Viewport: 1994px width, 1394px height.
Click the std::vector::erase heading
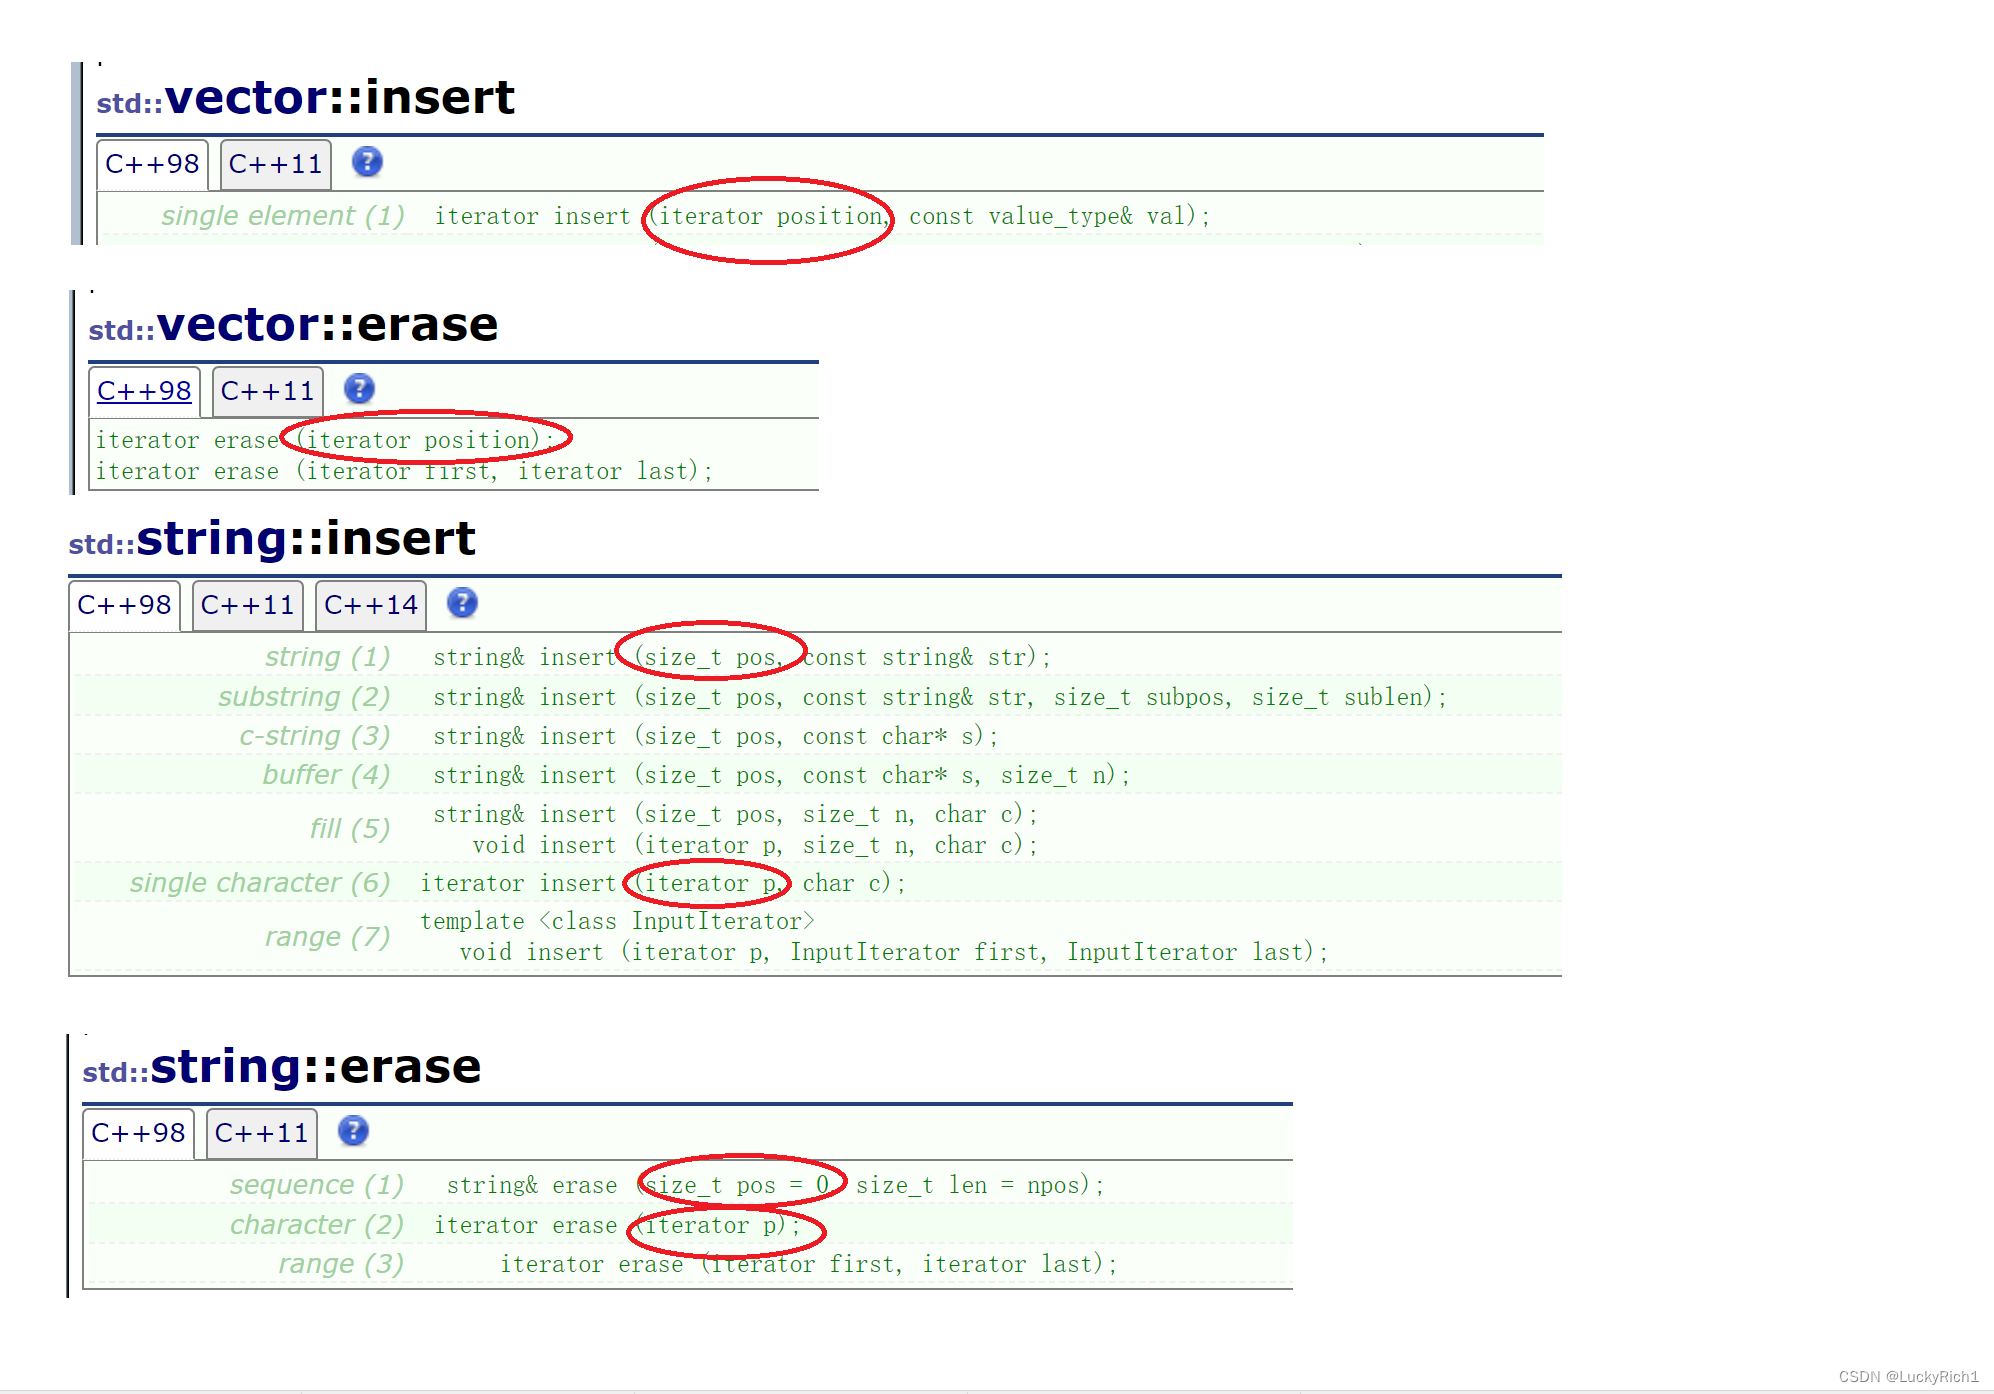(x=293, y=326)
